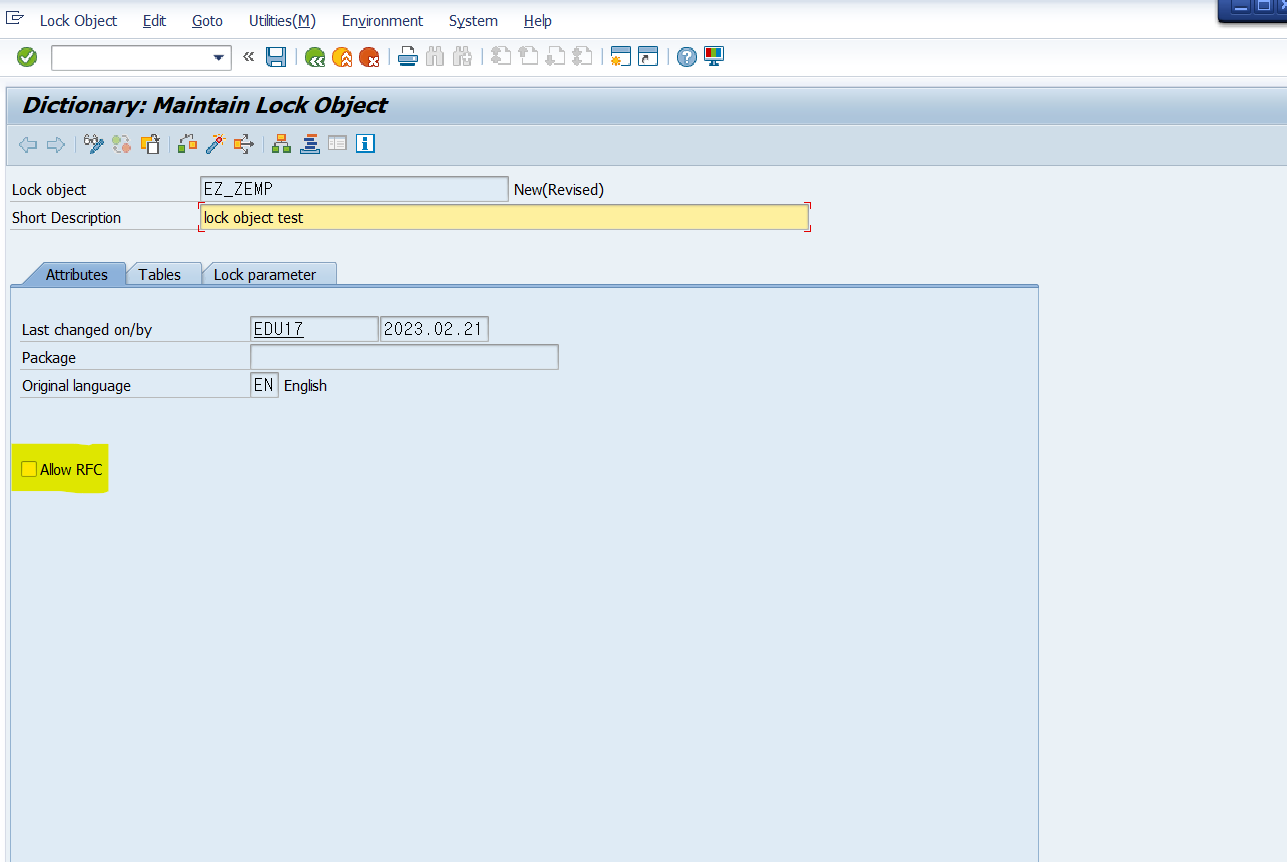The height and width of the screenshot is (862, 1287).
Task: Save the lock object with diskette icon
Action: pyautogui.click(x=276, y=57)
